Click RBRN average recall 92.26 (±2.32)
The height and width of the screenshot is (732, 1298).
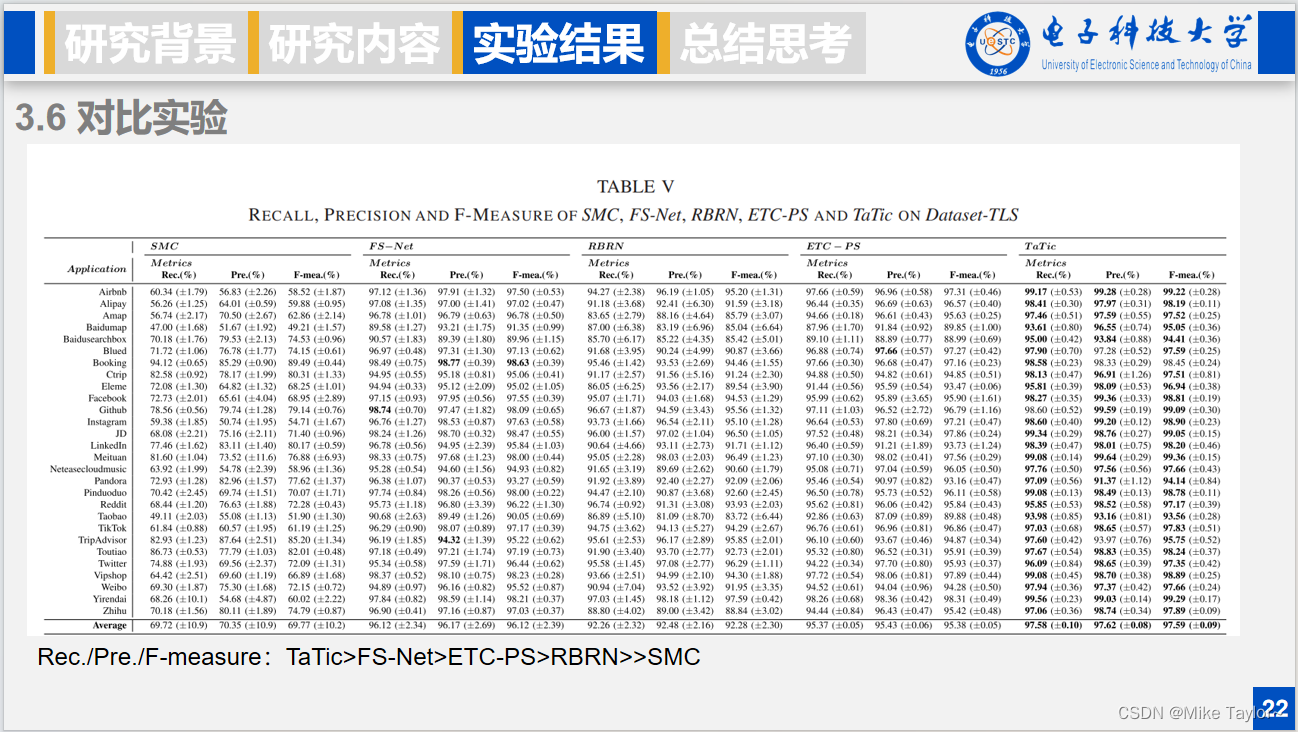(616, 625)
